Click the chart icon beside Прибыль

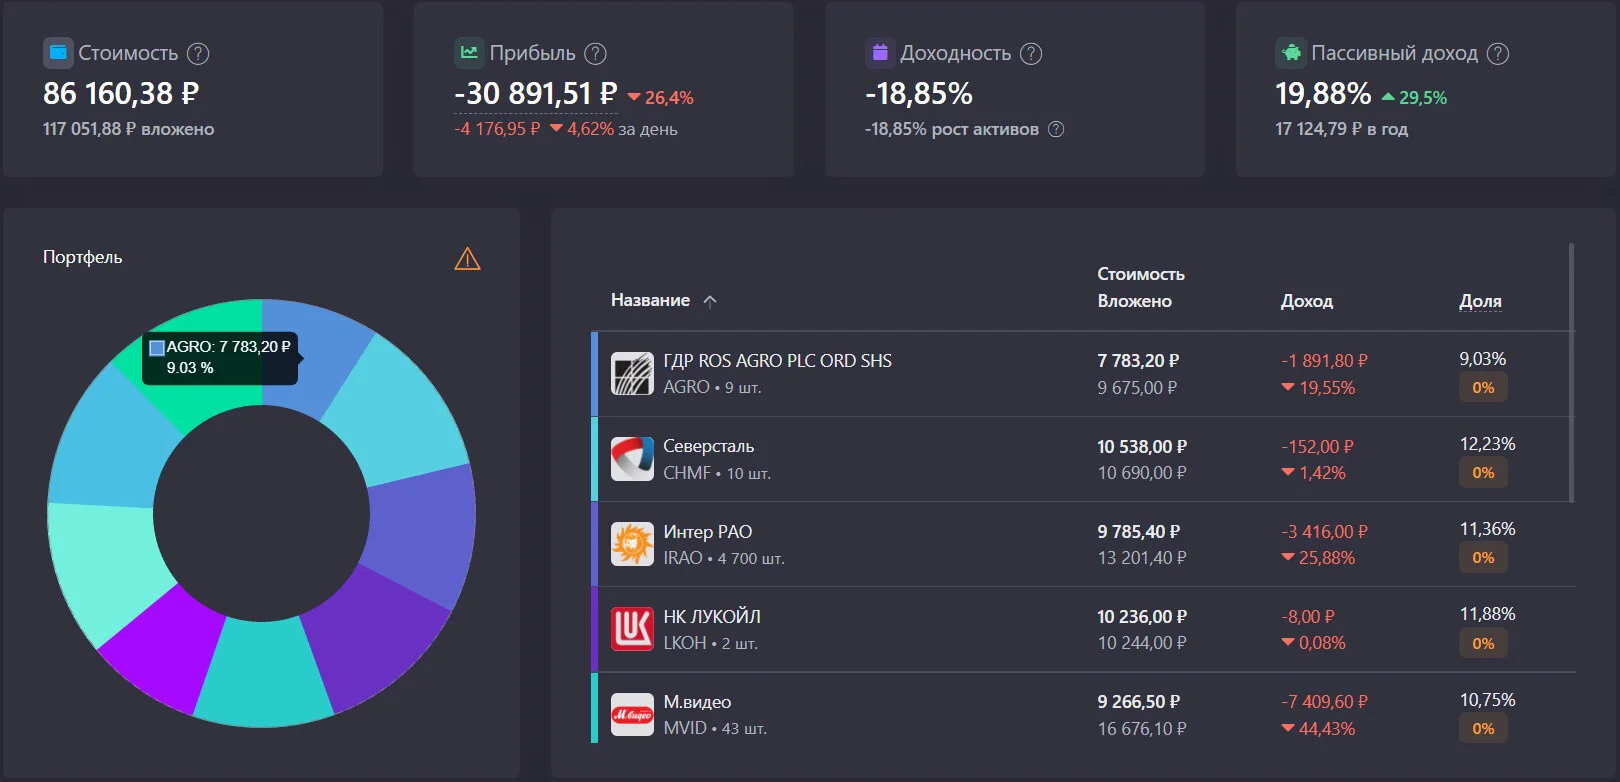point(469,53)
